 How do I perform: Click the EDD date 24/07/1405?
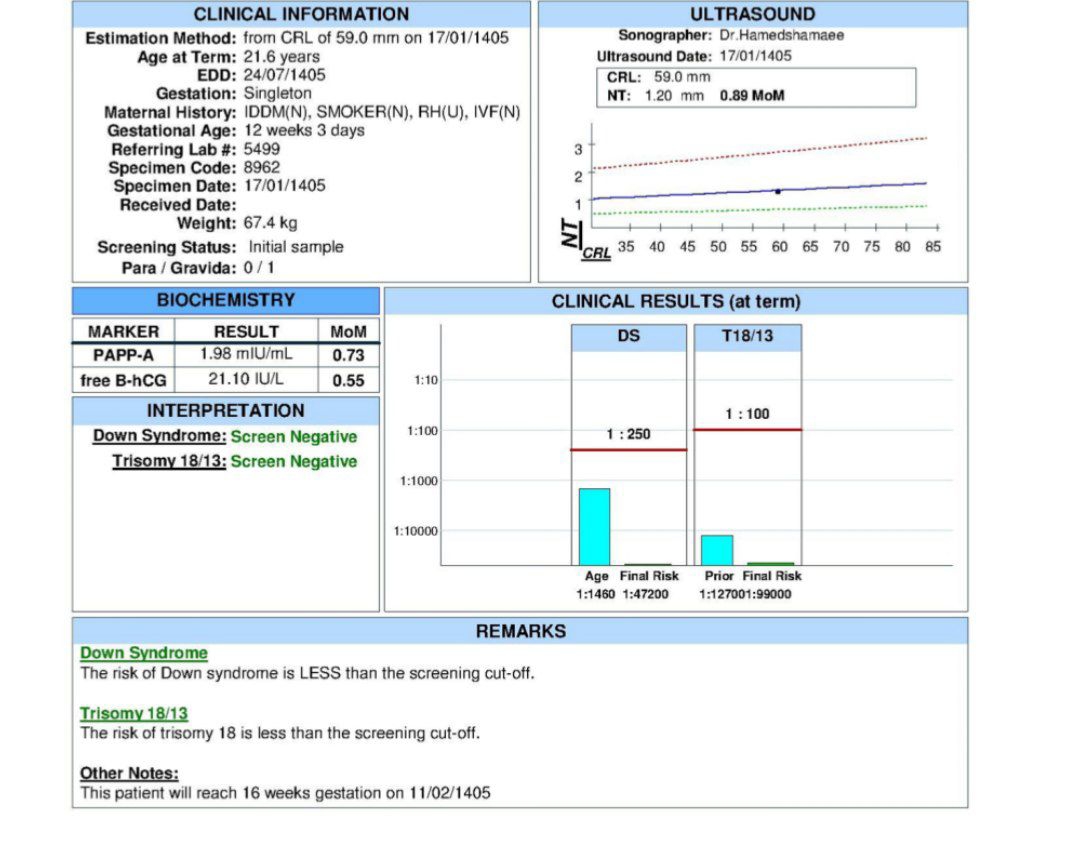(284, 74)
